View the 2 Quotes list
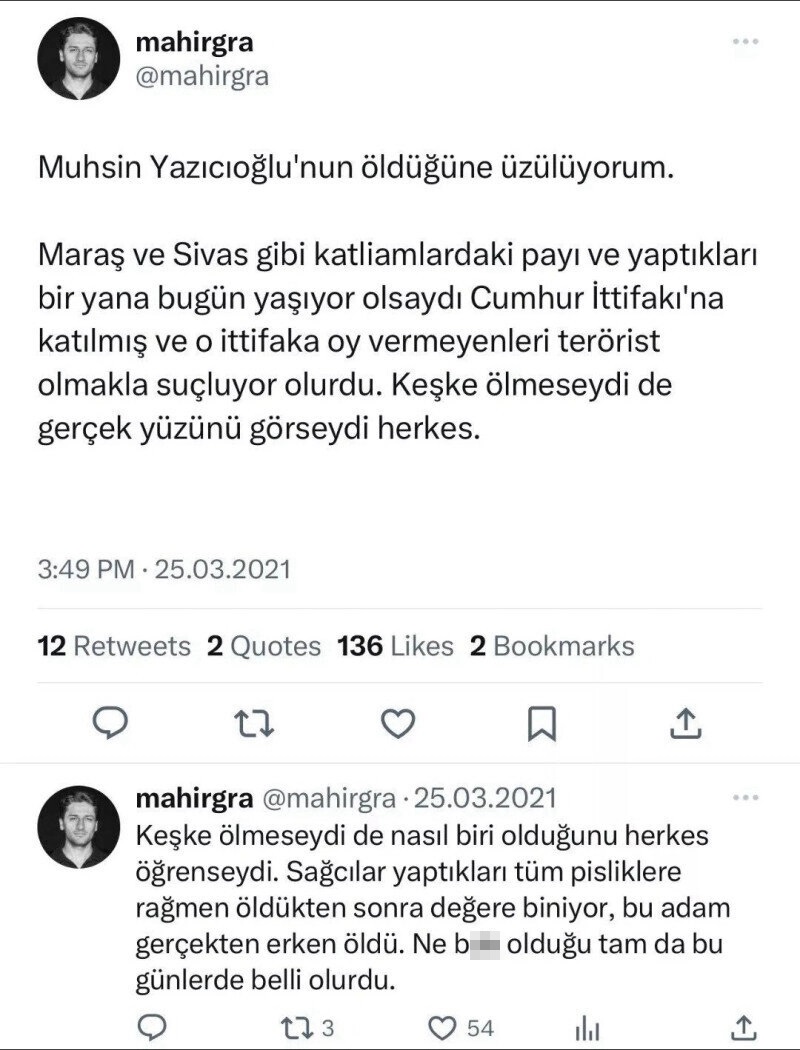800x1050 pixels. [264, 646]
